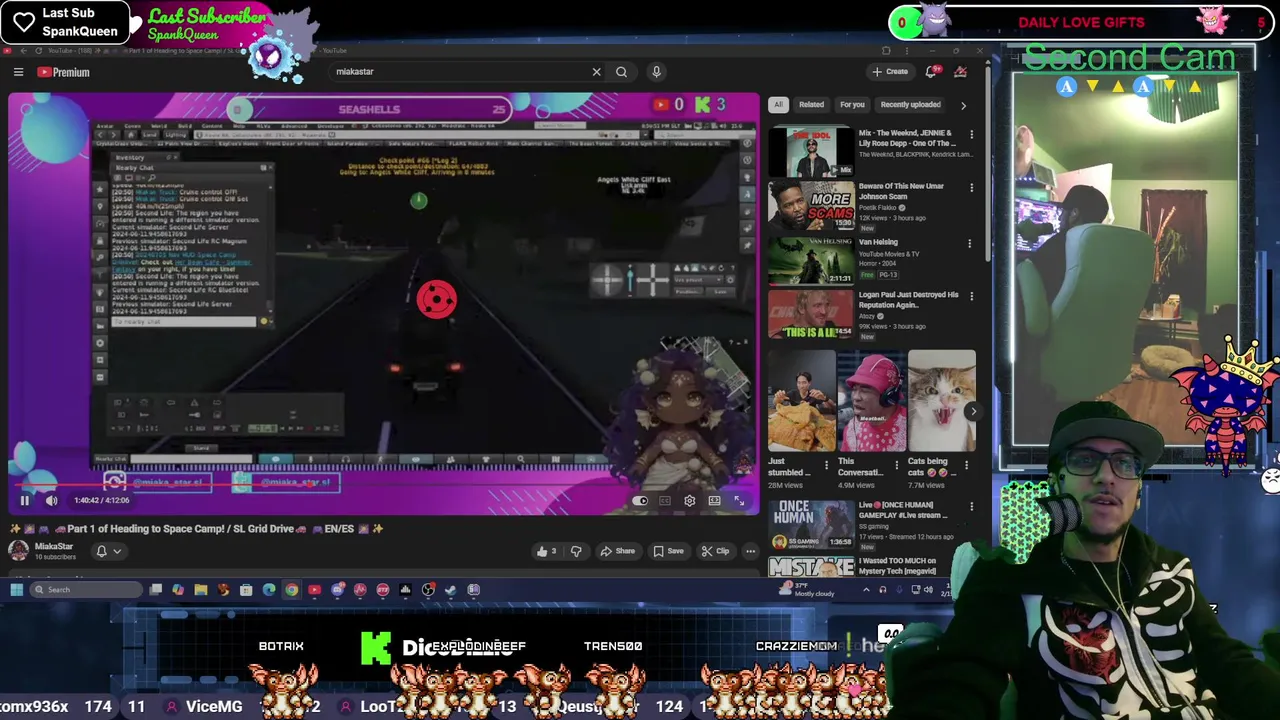Open Steam from the taskbar
Image resolution: width=1280 pixels, height=720 pixels.
coord(450,589)
